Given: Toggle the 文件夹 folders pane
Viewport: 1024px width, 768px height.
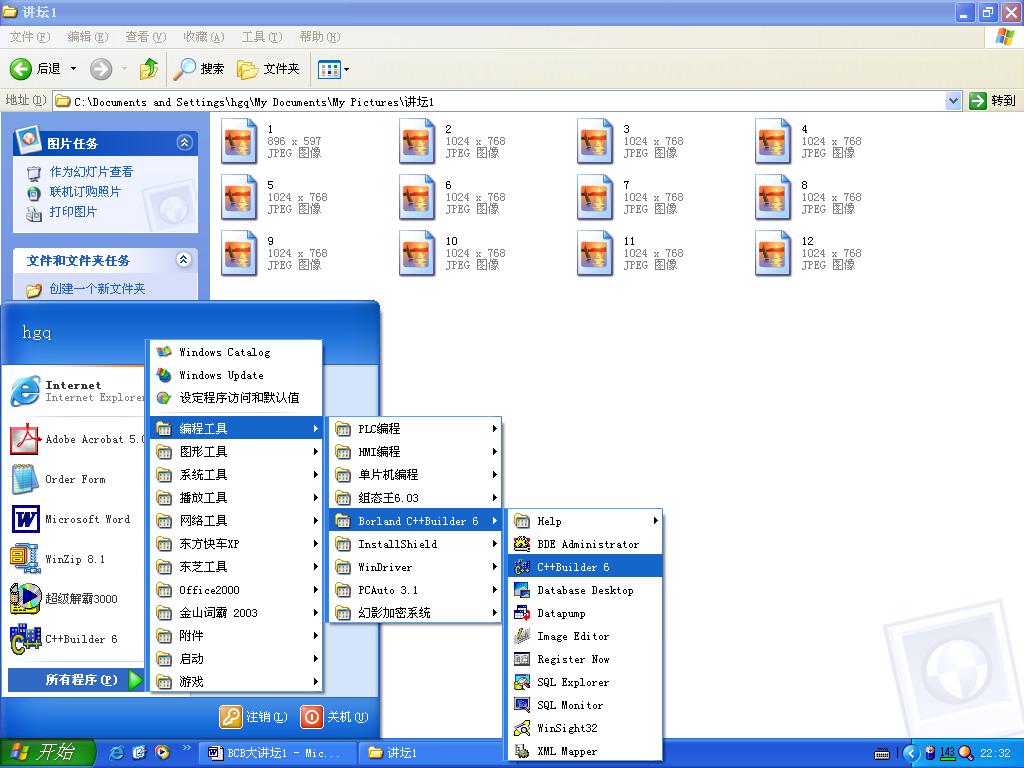Looking at the screenshot, I should pyautogui.click(x=268, y=69).
